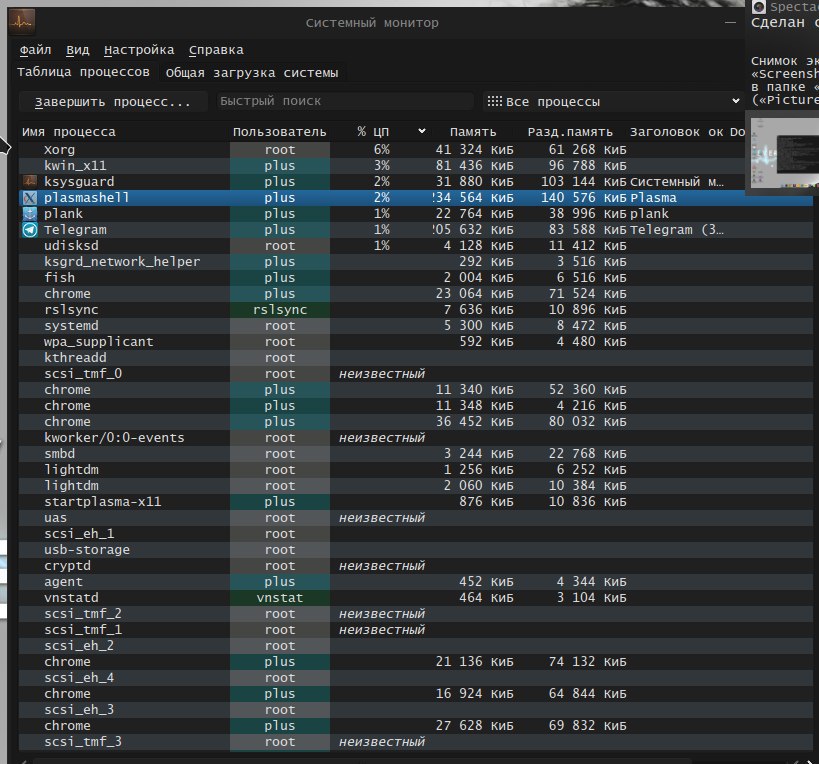Open the Все процессы filter dropdown
The width and height of the screenshot is (819, 764).
point(613,101)
